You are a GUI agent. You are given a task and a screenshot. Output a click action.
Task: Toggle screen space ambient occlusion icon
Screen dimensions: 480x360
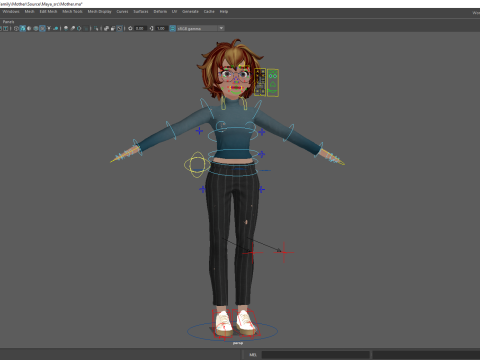point(66,28)
